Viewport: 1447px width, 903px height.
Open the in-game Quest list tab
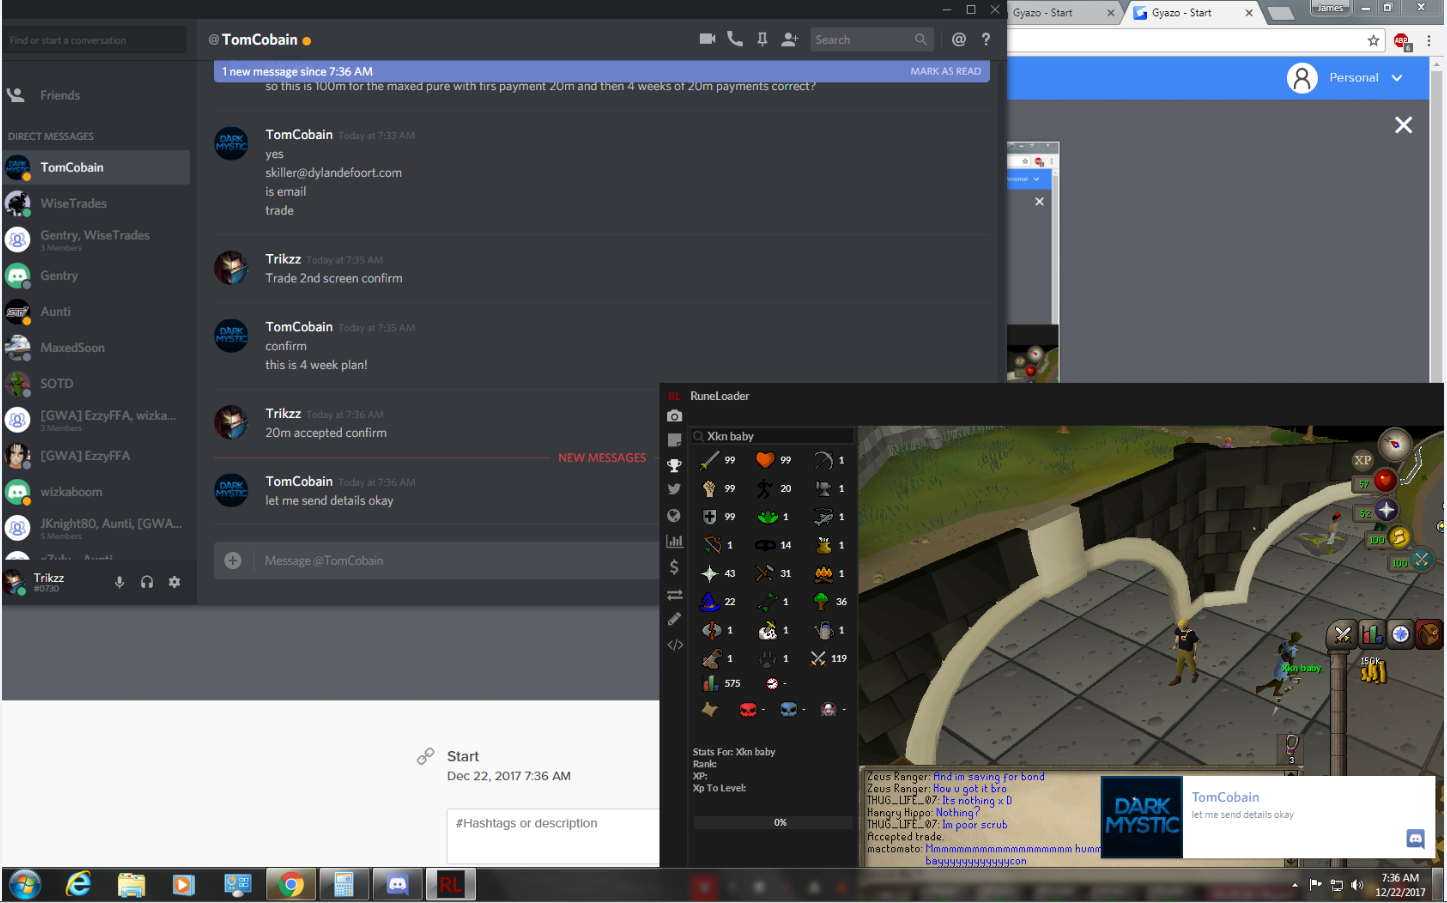click(x=1400, y=634)
